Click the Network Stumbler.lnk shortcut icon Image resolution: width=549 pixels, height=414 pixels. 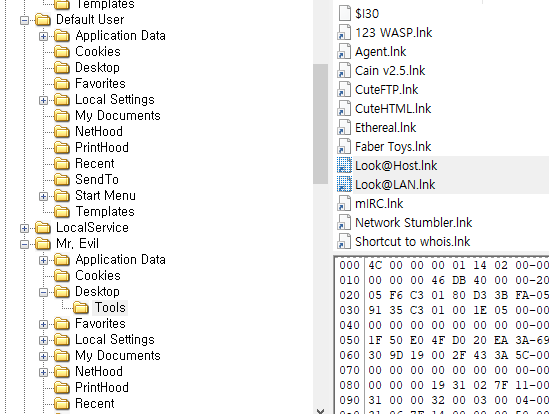coord(344,222)
